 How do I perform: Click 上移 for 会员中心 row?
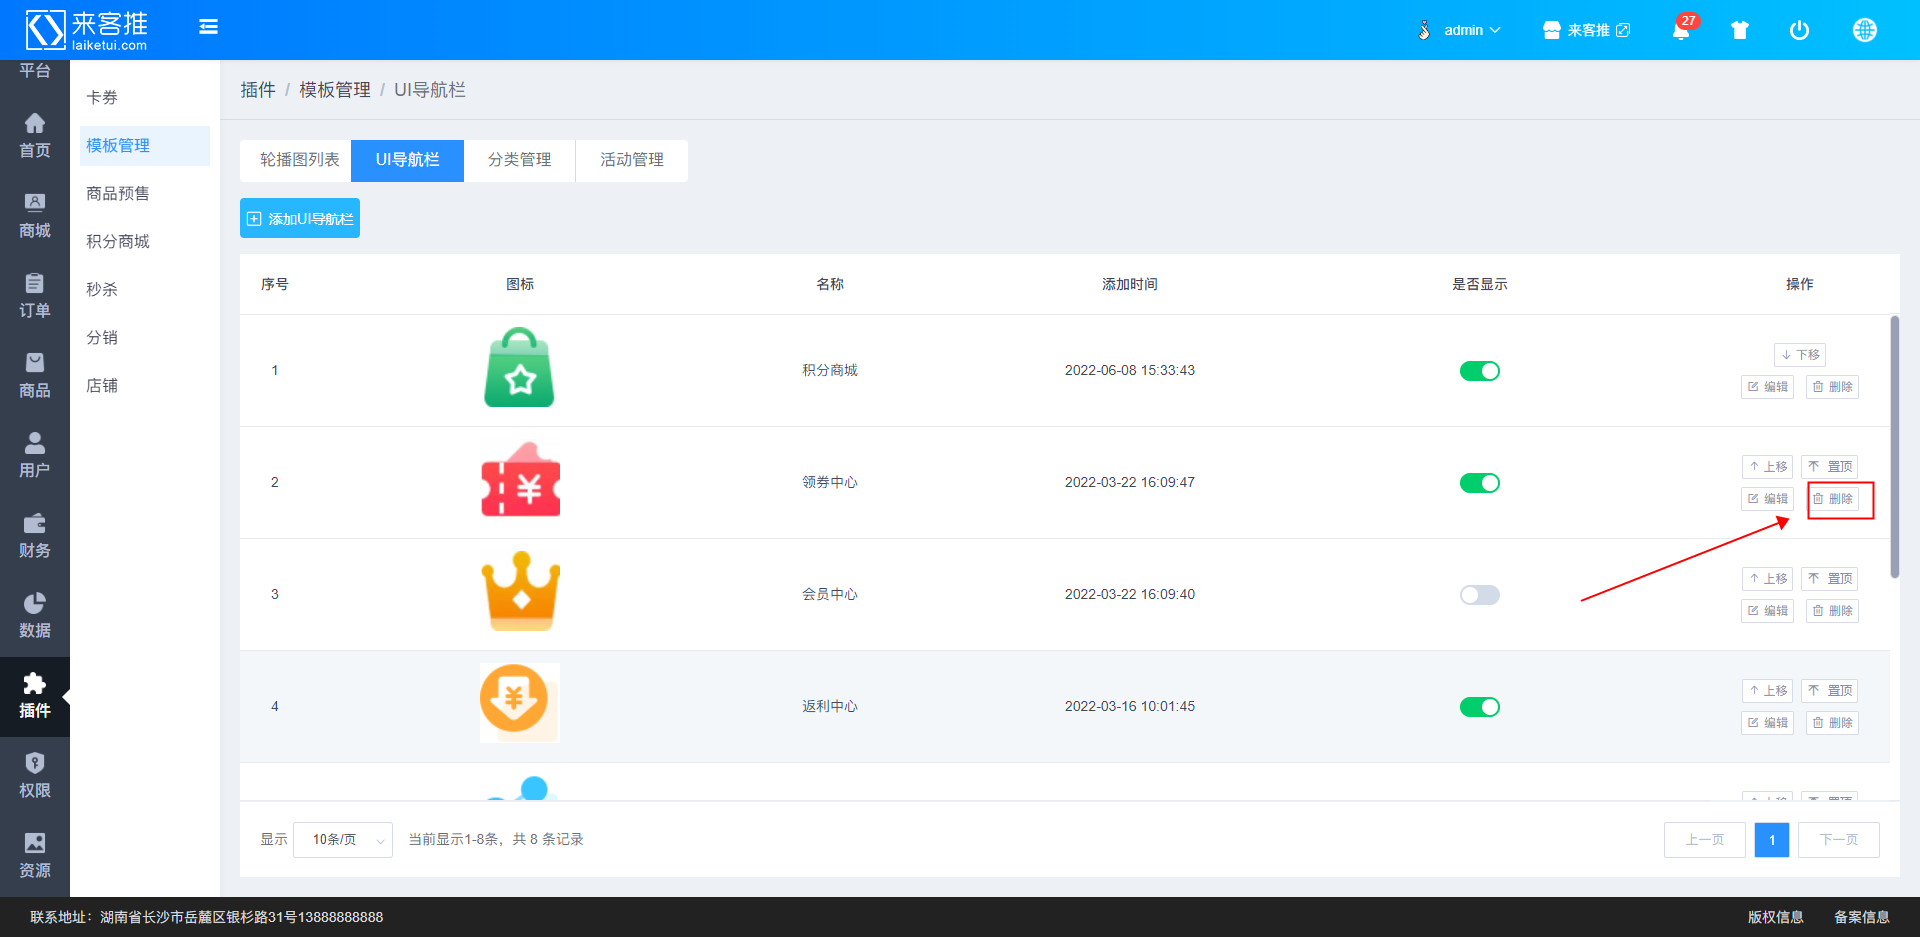[x=1767, y=579]
